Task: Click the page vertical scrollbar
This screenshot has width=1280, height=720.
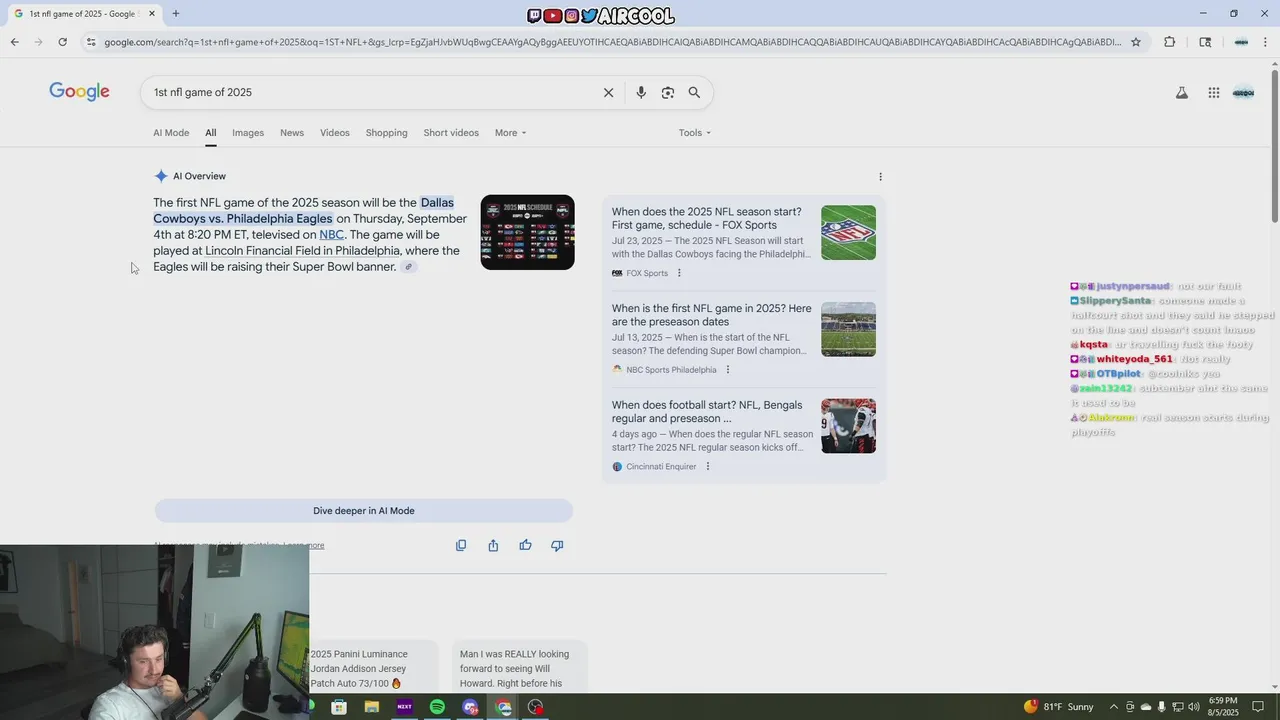Action: tap(1275, 375)
